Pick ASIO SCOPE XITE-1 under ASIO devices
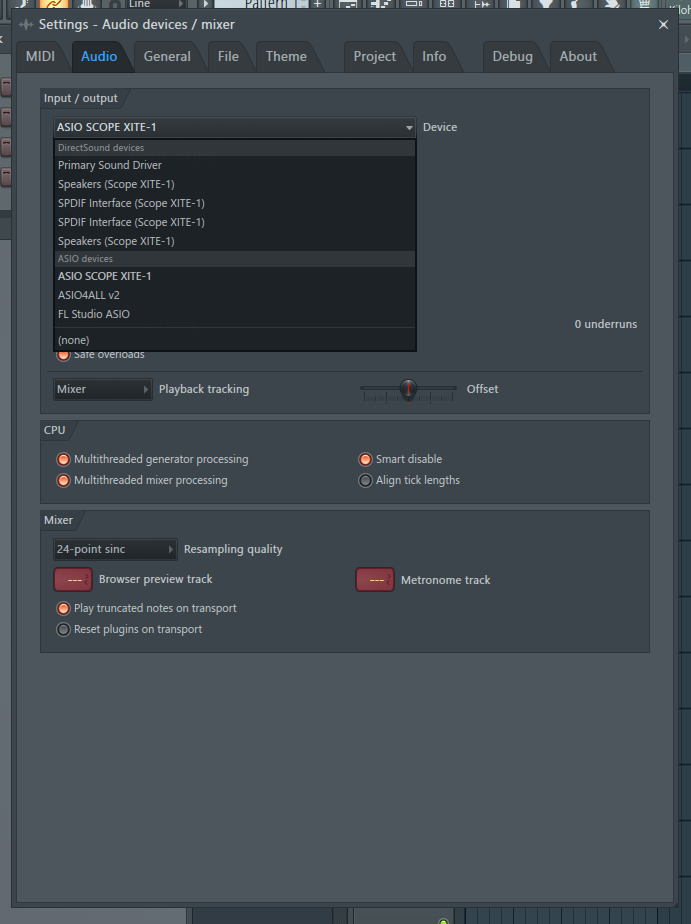The width and height of the screenshot is (691, 924). (x=234, y=276)
